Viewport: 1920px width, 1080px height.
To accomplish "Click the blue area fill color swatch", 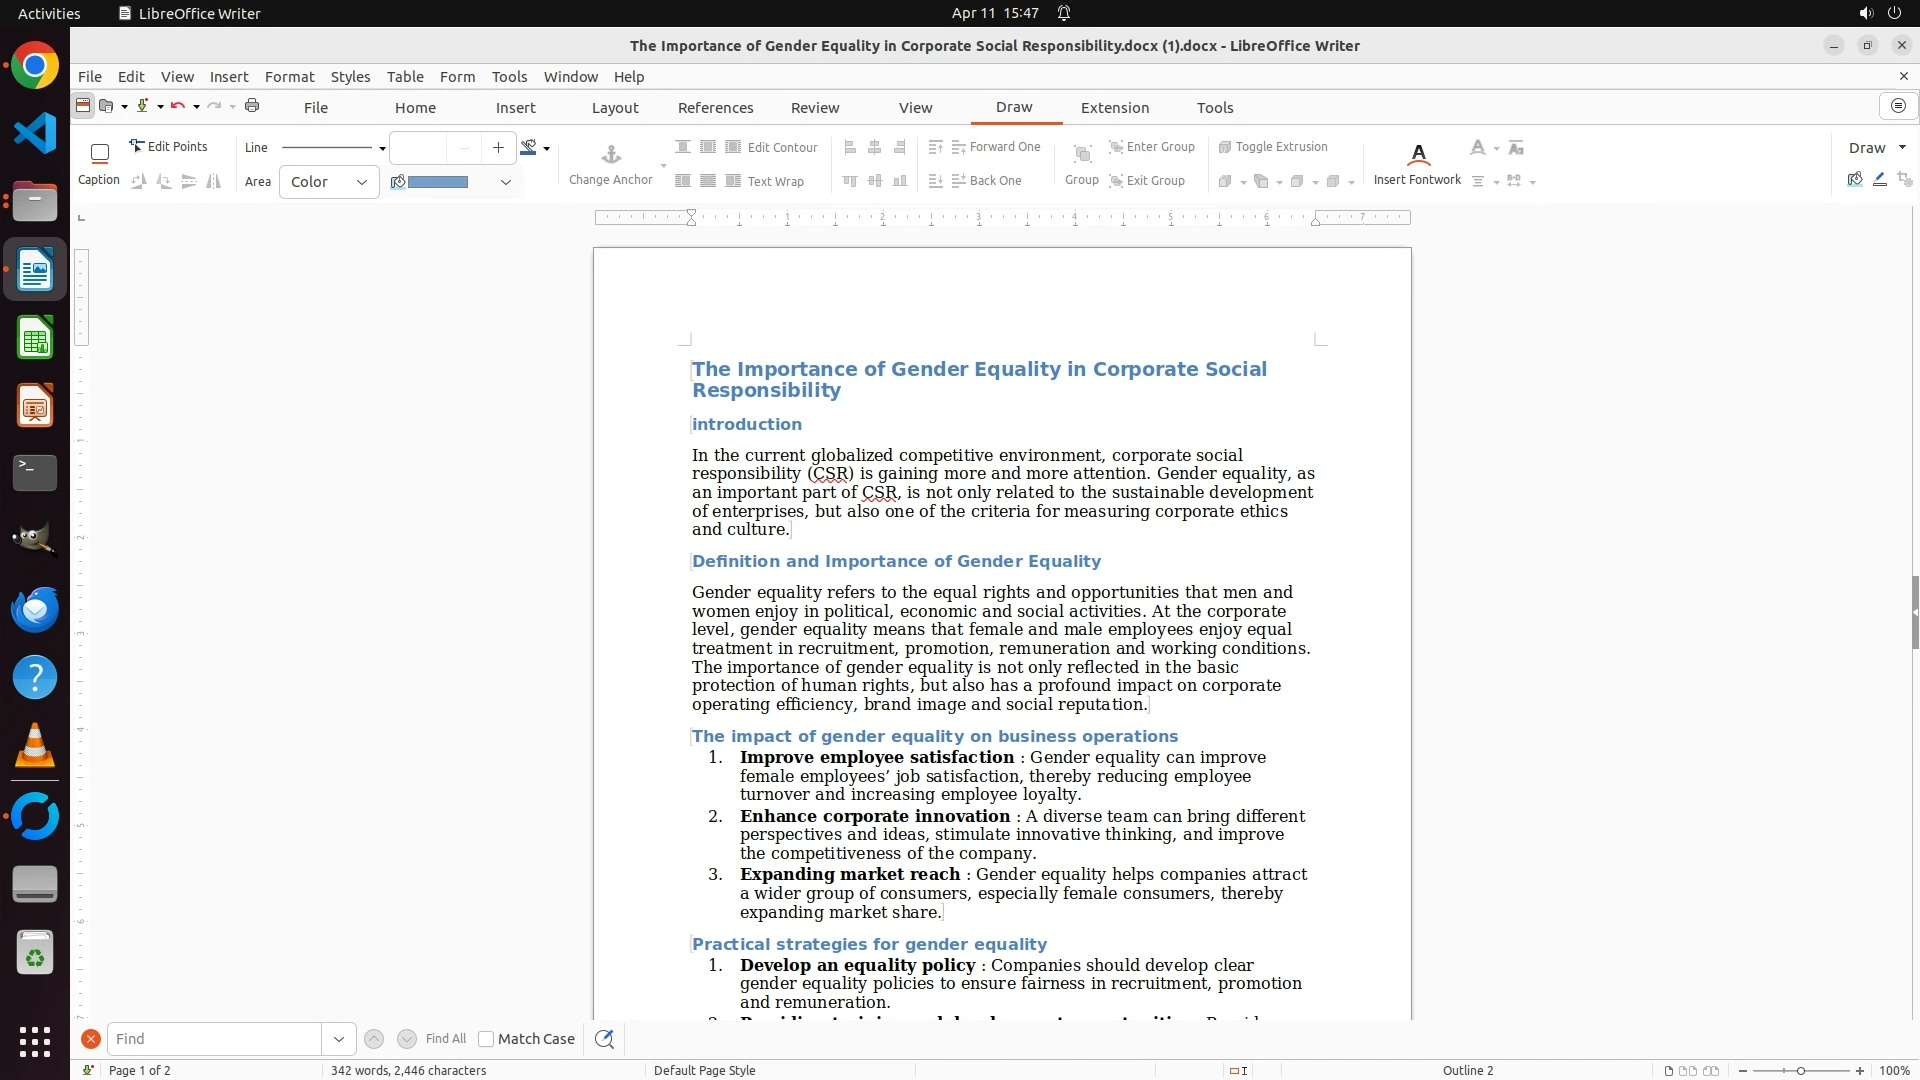I will tap(438, 182).
